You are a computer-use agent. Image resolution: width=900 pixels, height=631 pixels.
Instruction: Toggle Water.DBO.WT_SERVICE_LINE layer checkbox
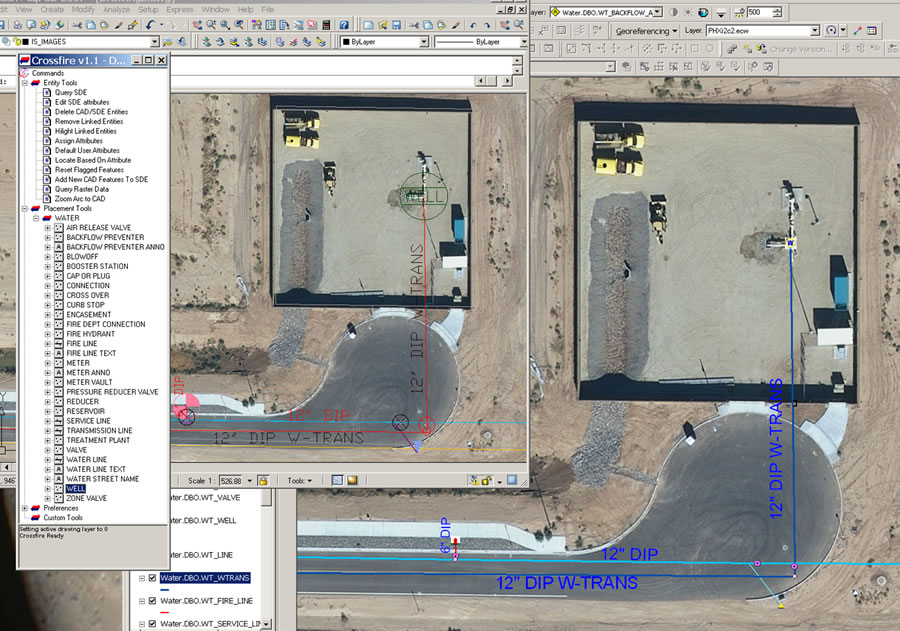click(152, 624)
